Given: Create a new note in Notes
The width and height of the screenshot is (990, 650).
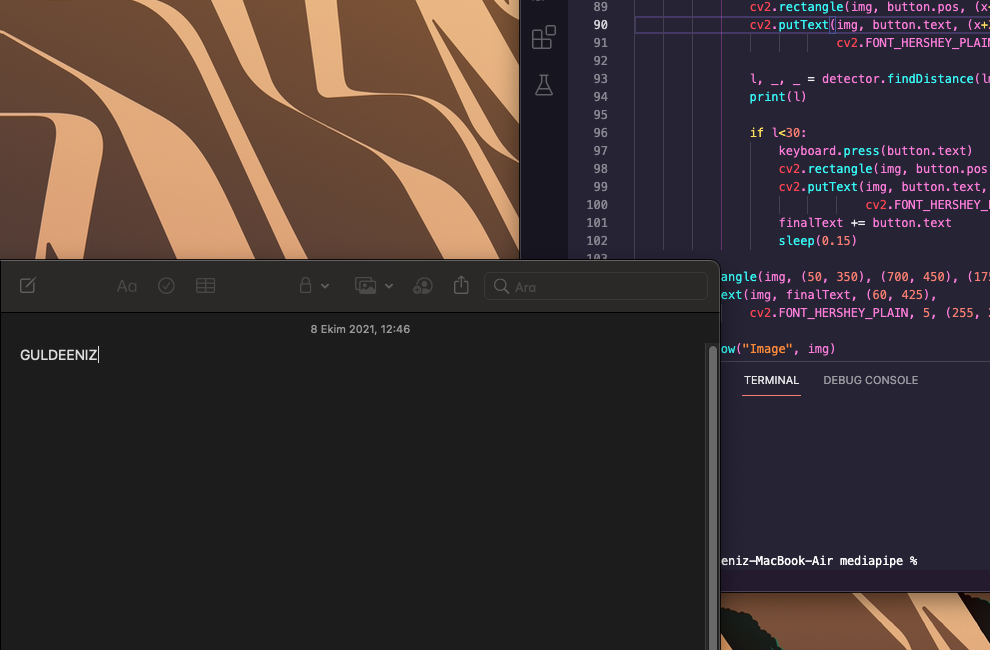Looking at the screenshot, I should [x=28, y=286].
